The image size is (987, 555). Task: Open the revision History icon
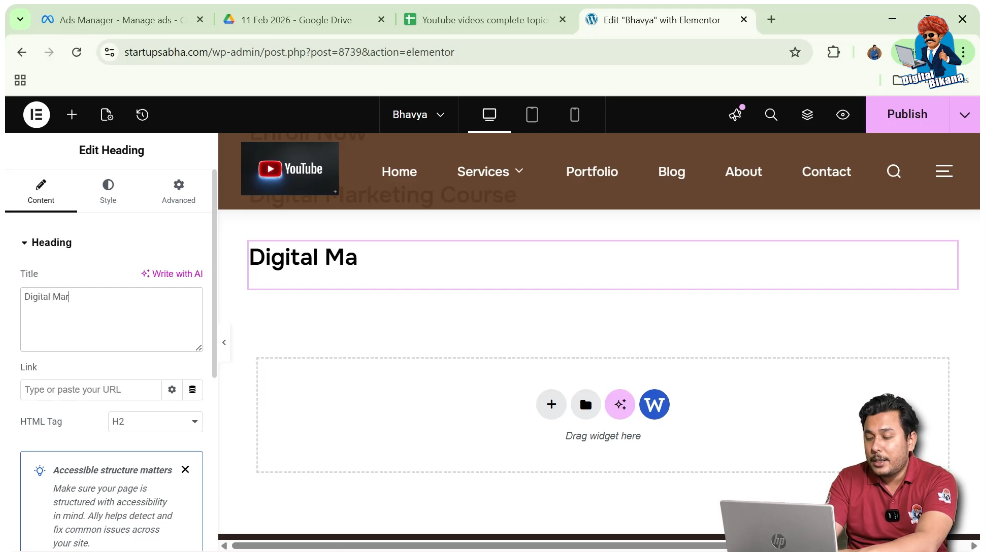pos(142,115)
